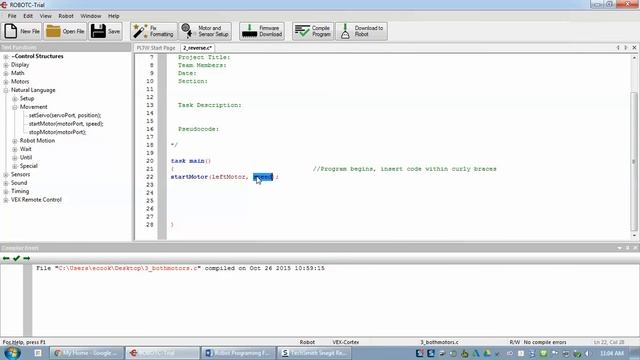This screenshot has height=360, width=640.
Task: Select startMotor(motorPort, speed); function
Action: pos(66,124)
